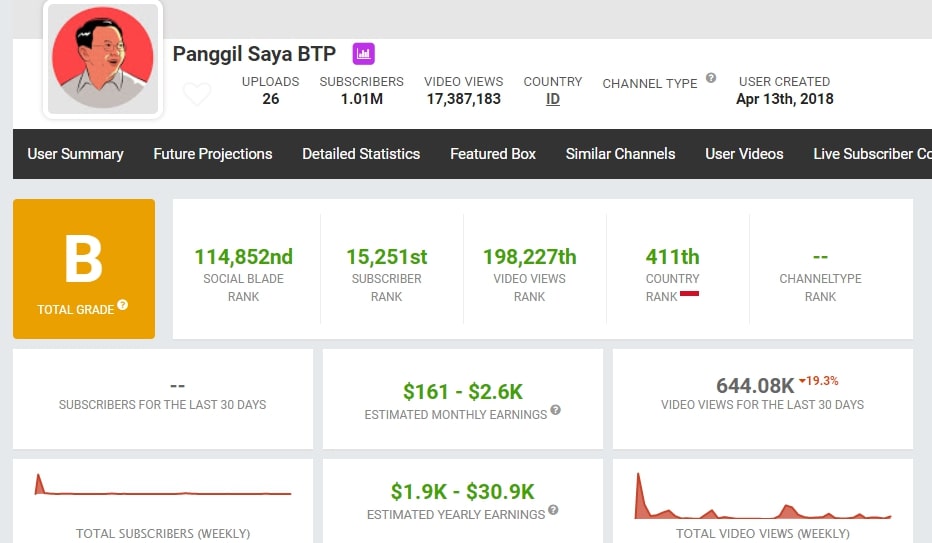The image size is (932, 543).
Task: Go to Featured Box tab
Action: [493, 154]
